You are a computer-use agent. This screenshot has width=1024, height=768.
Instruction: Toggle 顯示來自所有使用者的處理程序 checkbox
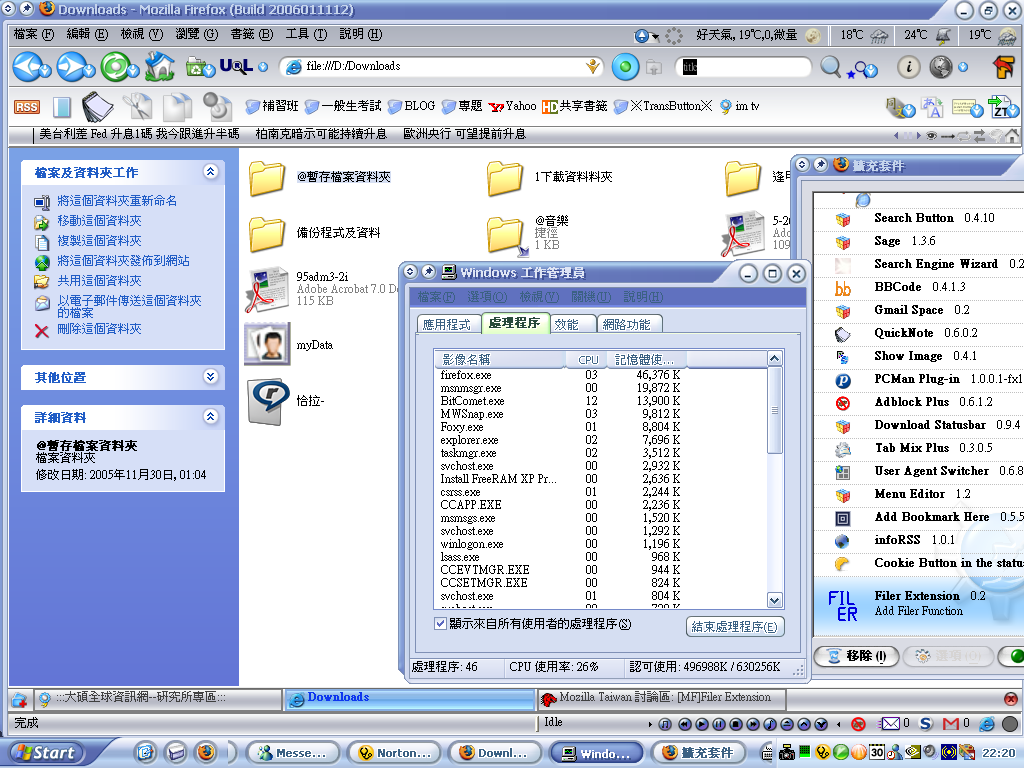click(x=441, y=624)
